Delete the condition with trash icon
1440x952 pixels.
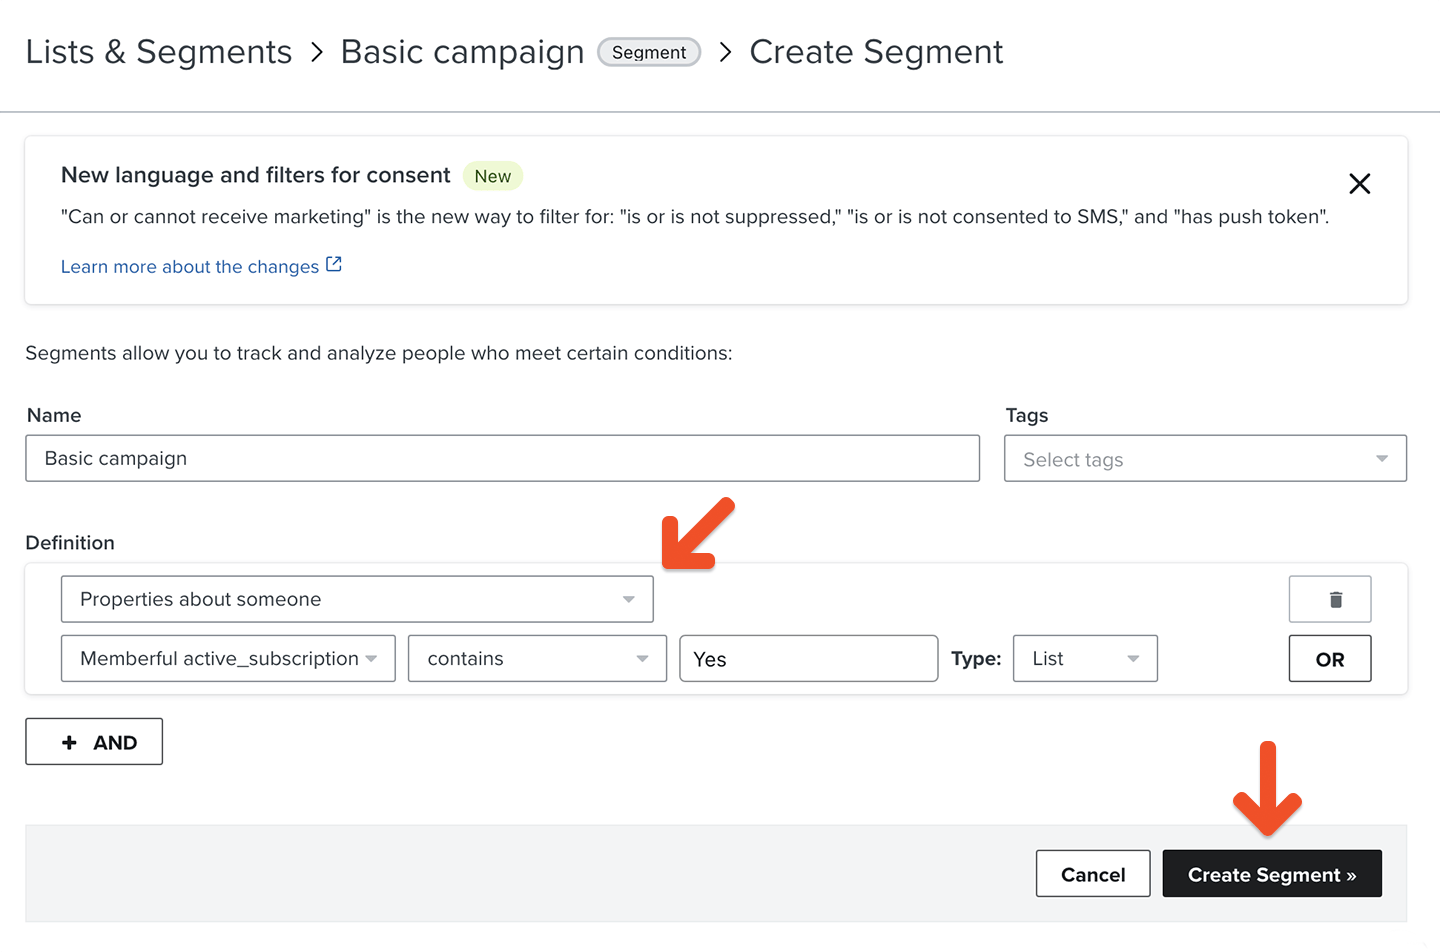click(1329, 600)
